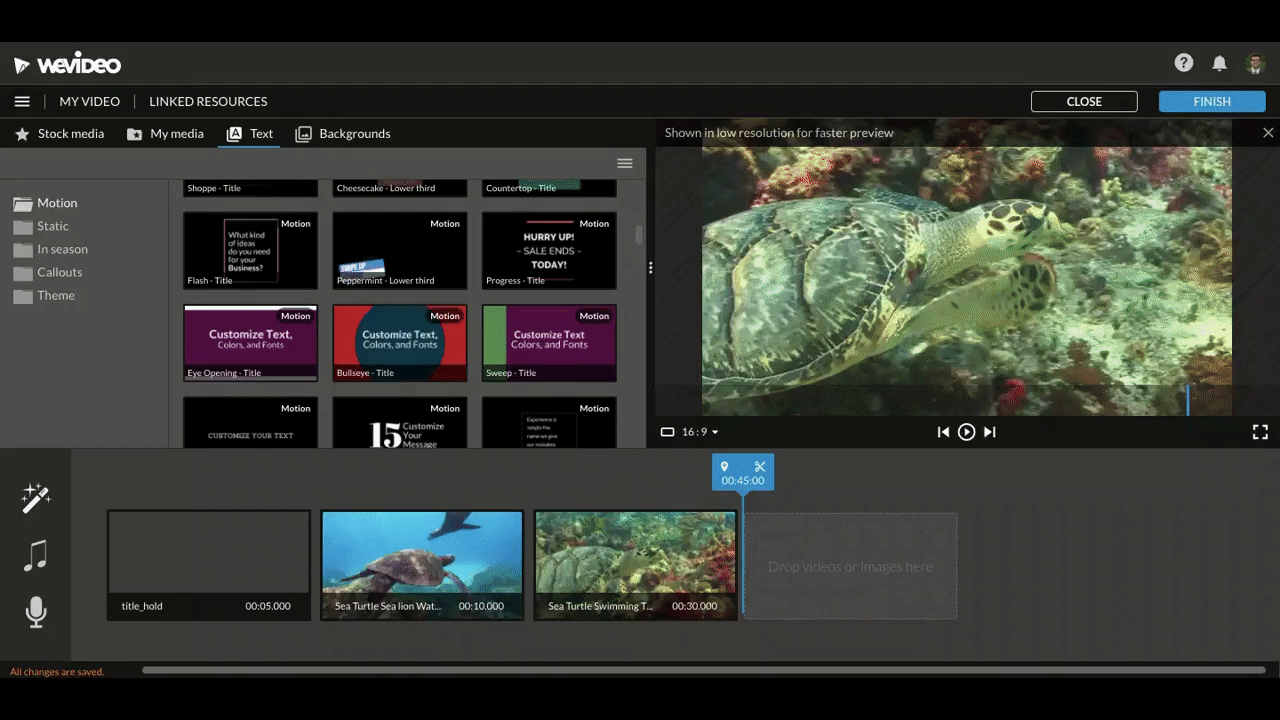
Task: Click the preview seek bar
Action: tap(966, 400)
